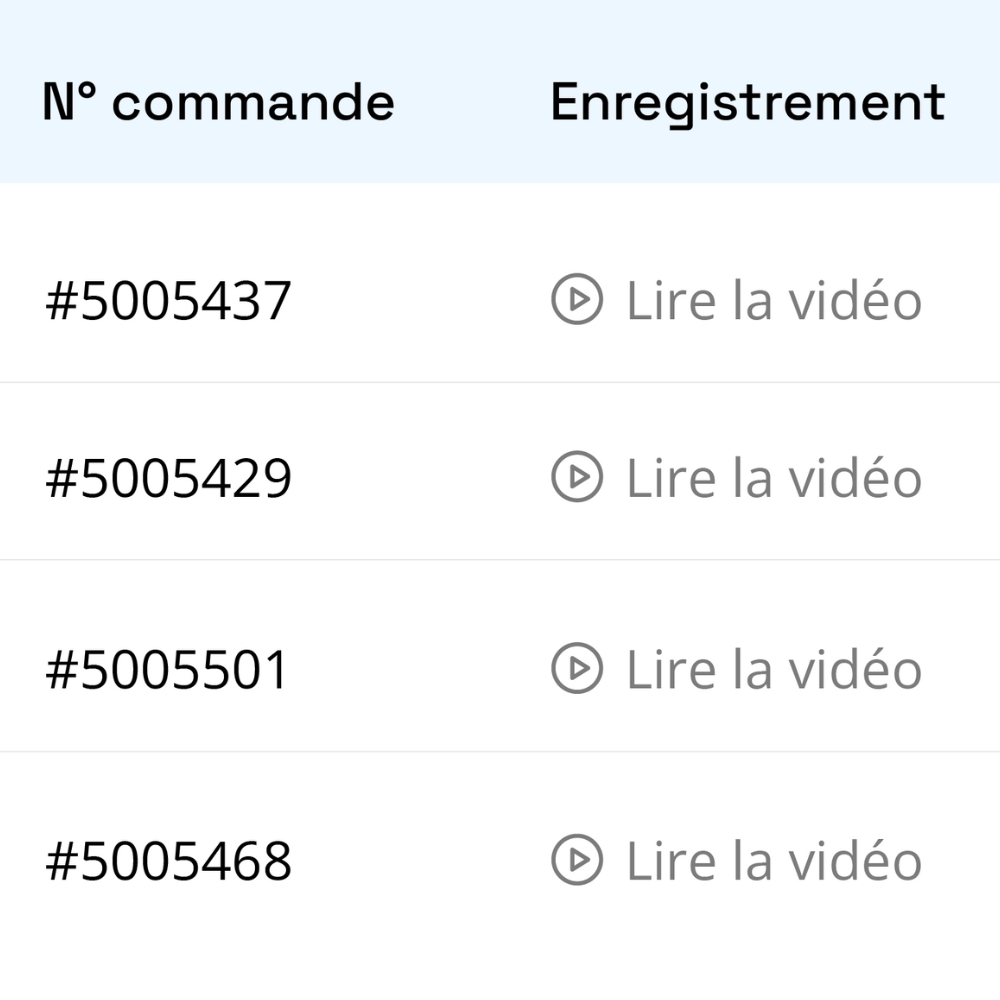The height and width of the screenshot is (1000, 1000).
Task: Sort by the N° commande column header
Action: (x=218, y=102)
